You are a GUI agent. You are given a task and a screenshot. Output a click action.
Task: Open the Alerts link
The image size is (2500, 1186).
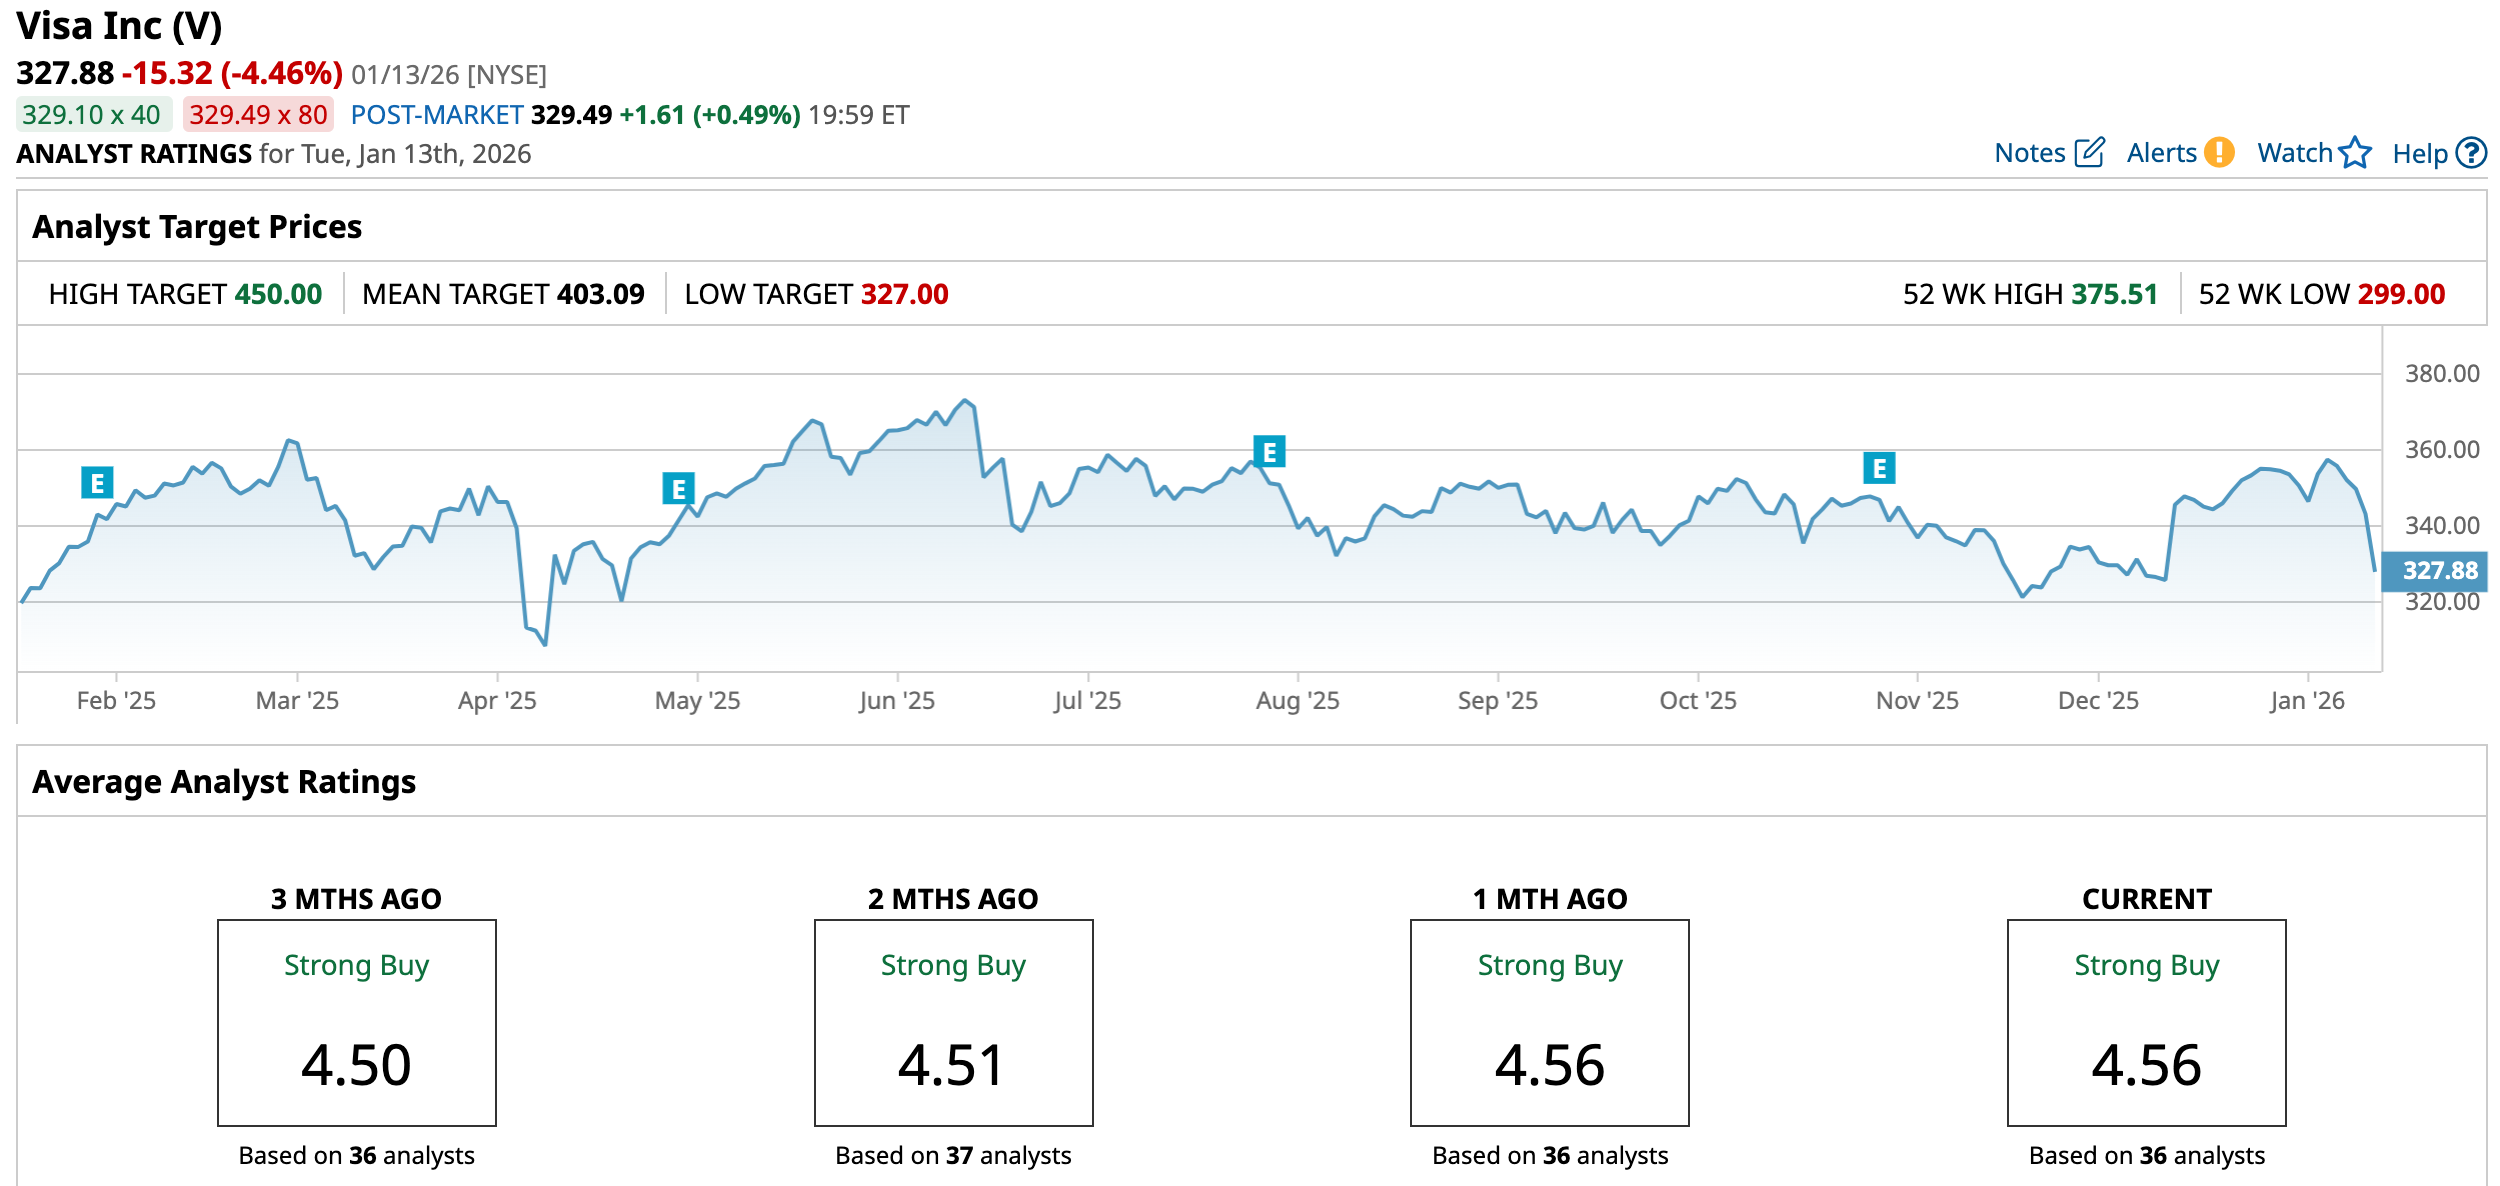click(x=2161, y=153)
